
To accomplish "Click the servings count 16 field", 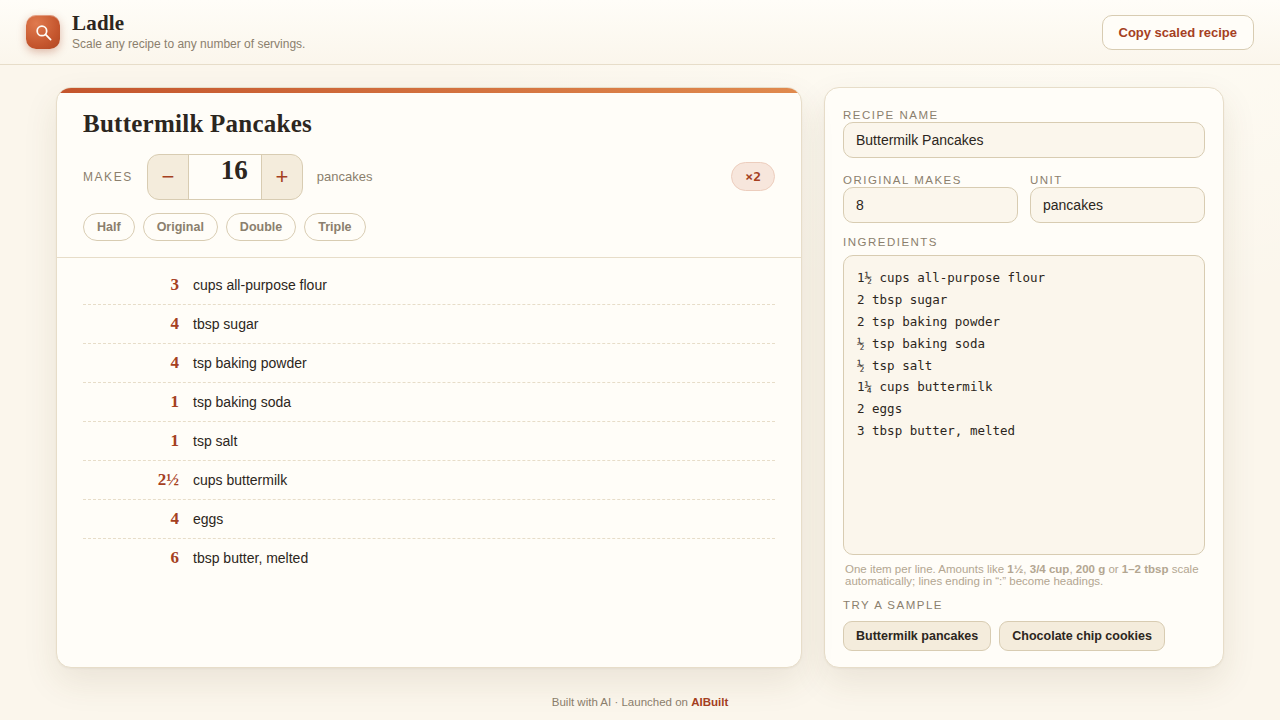I will [x=225, y=177].
